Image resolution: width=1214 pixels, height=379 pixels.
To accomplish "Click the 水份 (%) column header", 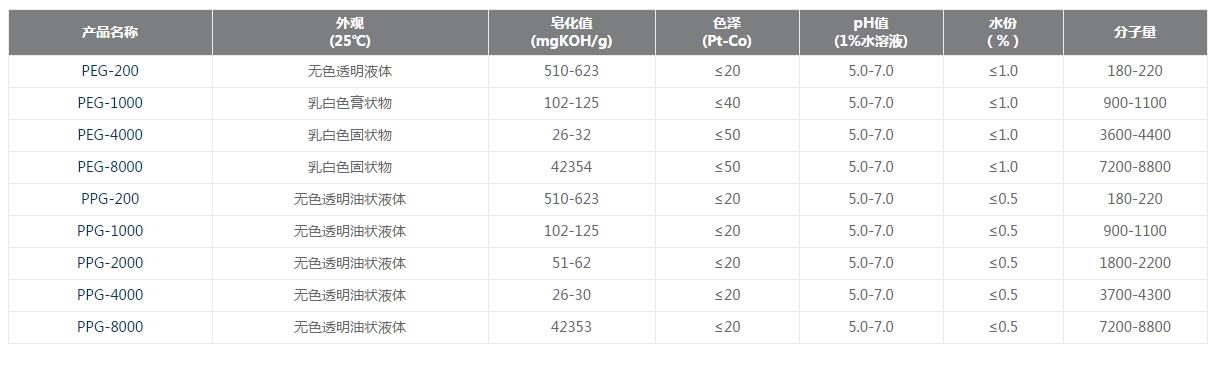I will point(1003,32).
